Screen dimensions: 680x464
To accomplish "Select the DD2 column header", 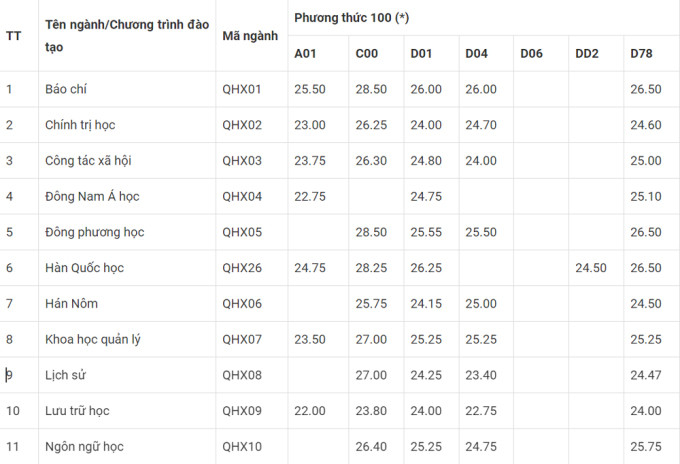I will 587,53.
